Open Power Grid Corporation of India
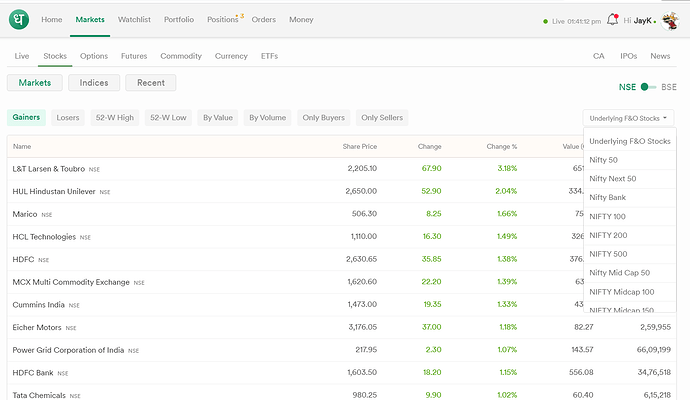The image size is (690, 400). tap(341, 350)
